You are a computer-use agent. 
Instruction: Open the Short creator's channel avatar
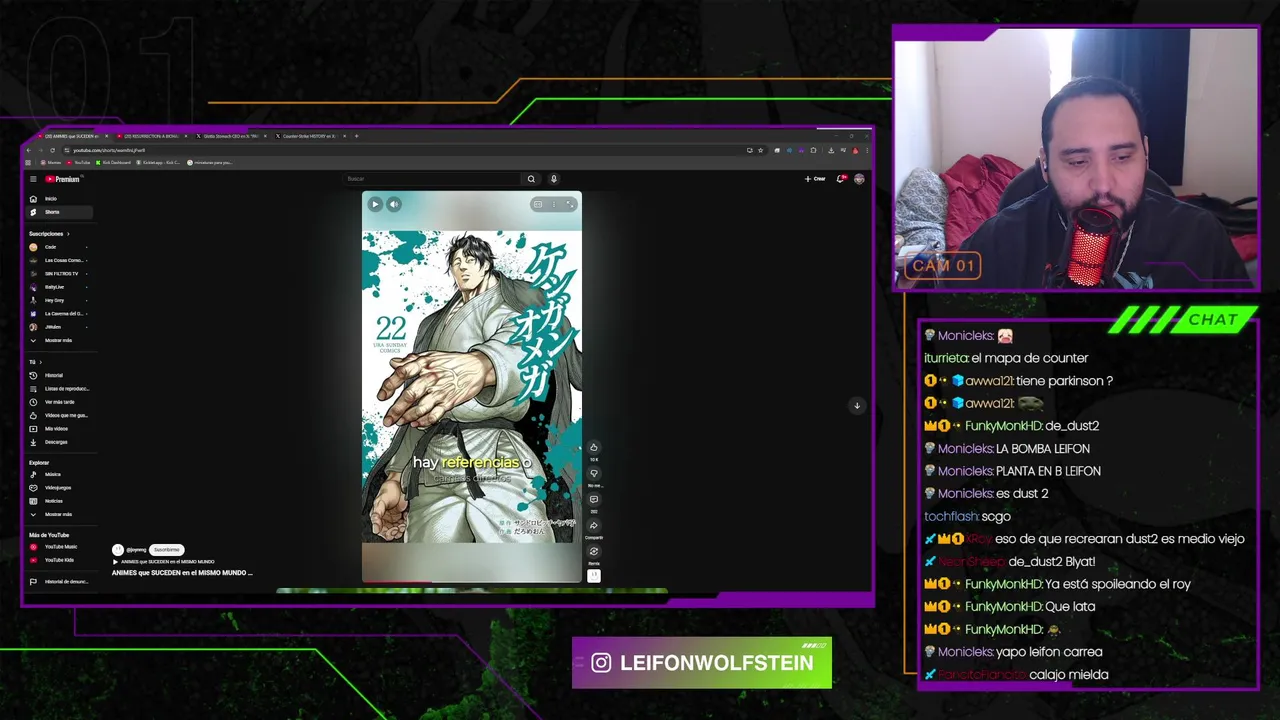[x=118, y=550]
